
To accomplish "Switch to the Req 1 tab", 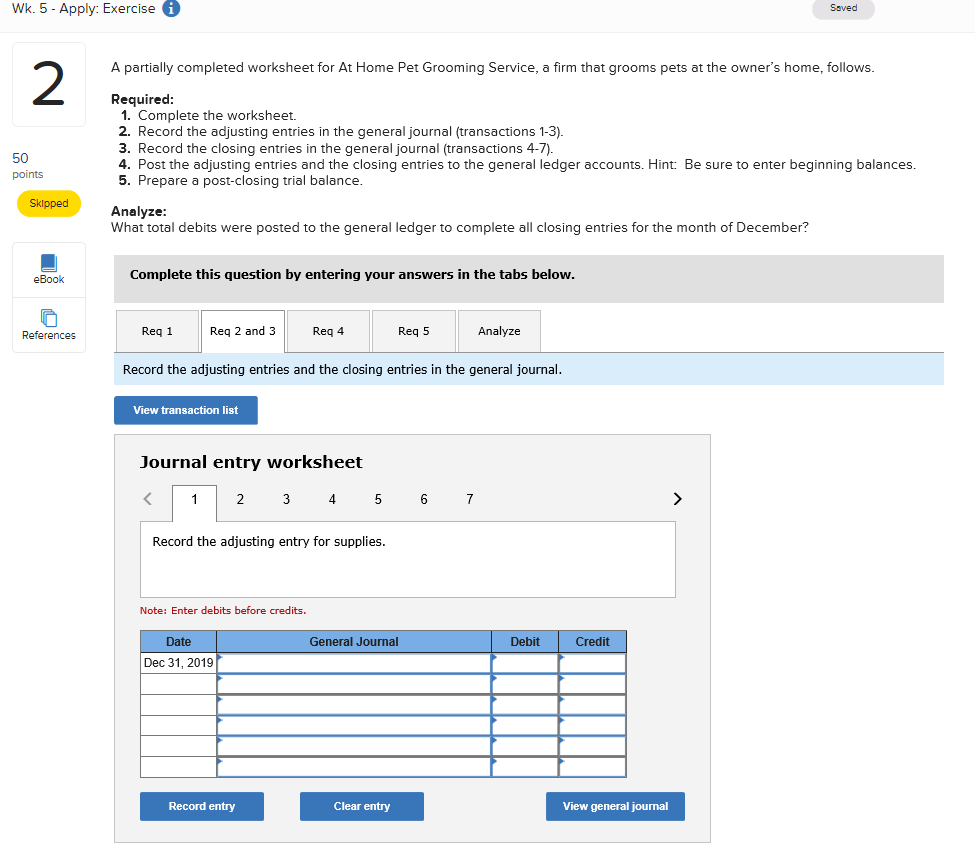I will [157, 331].
